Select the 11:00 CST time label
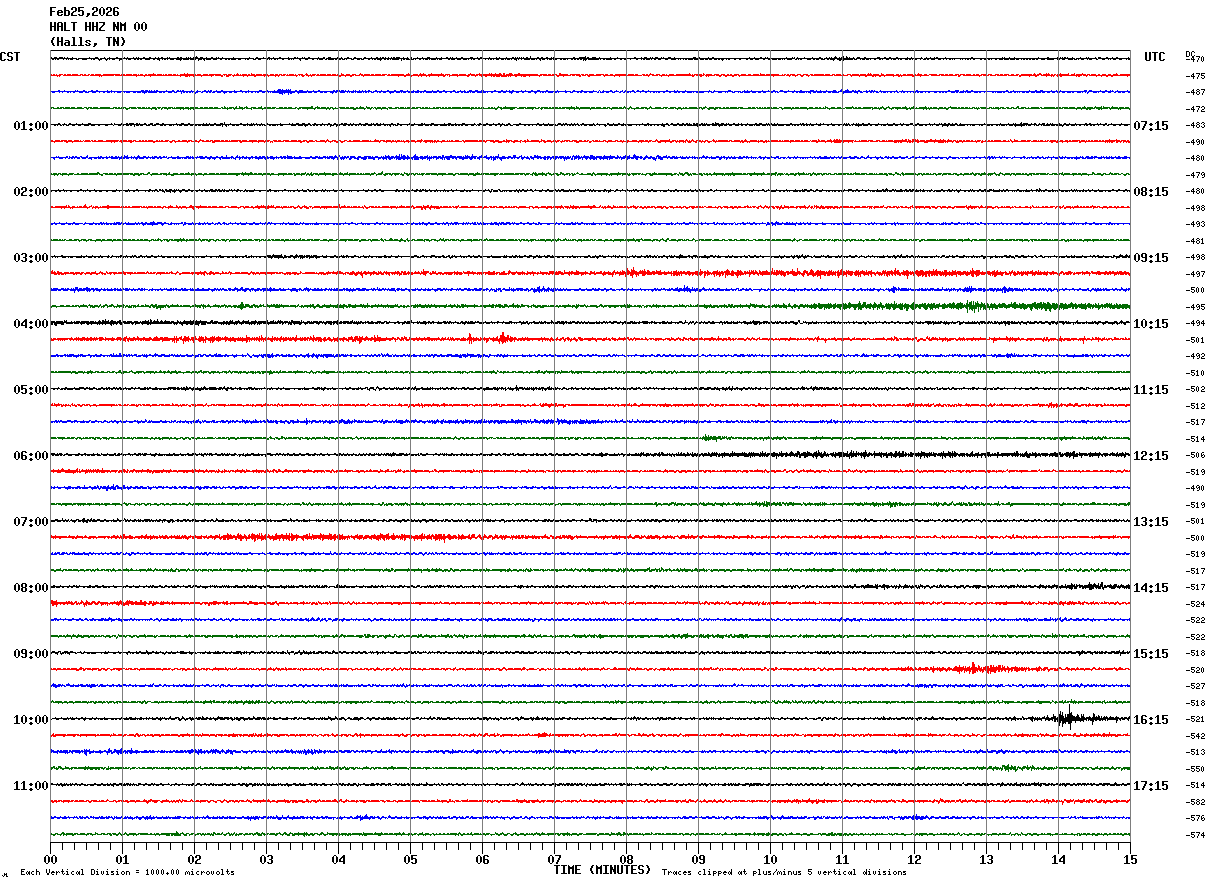1210x886 pixels. 31,786
